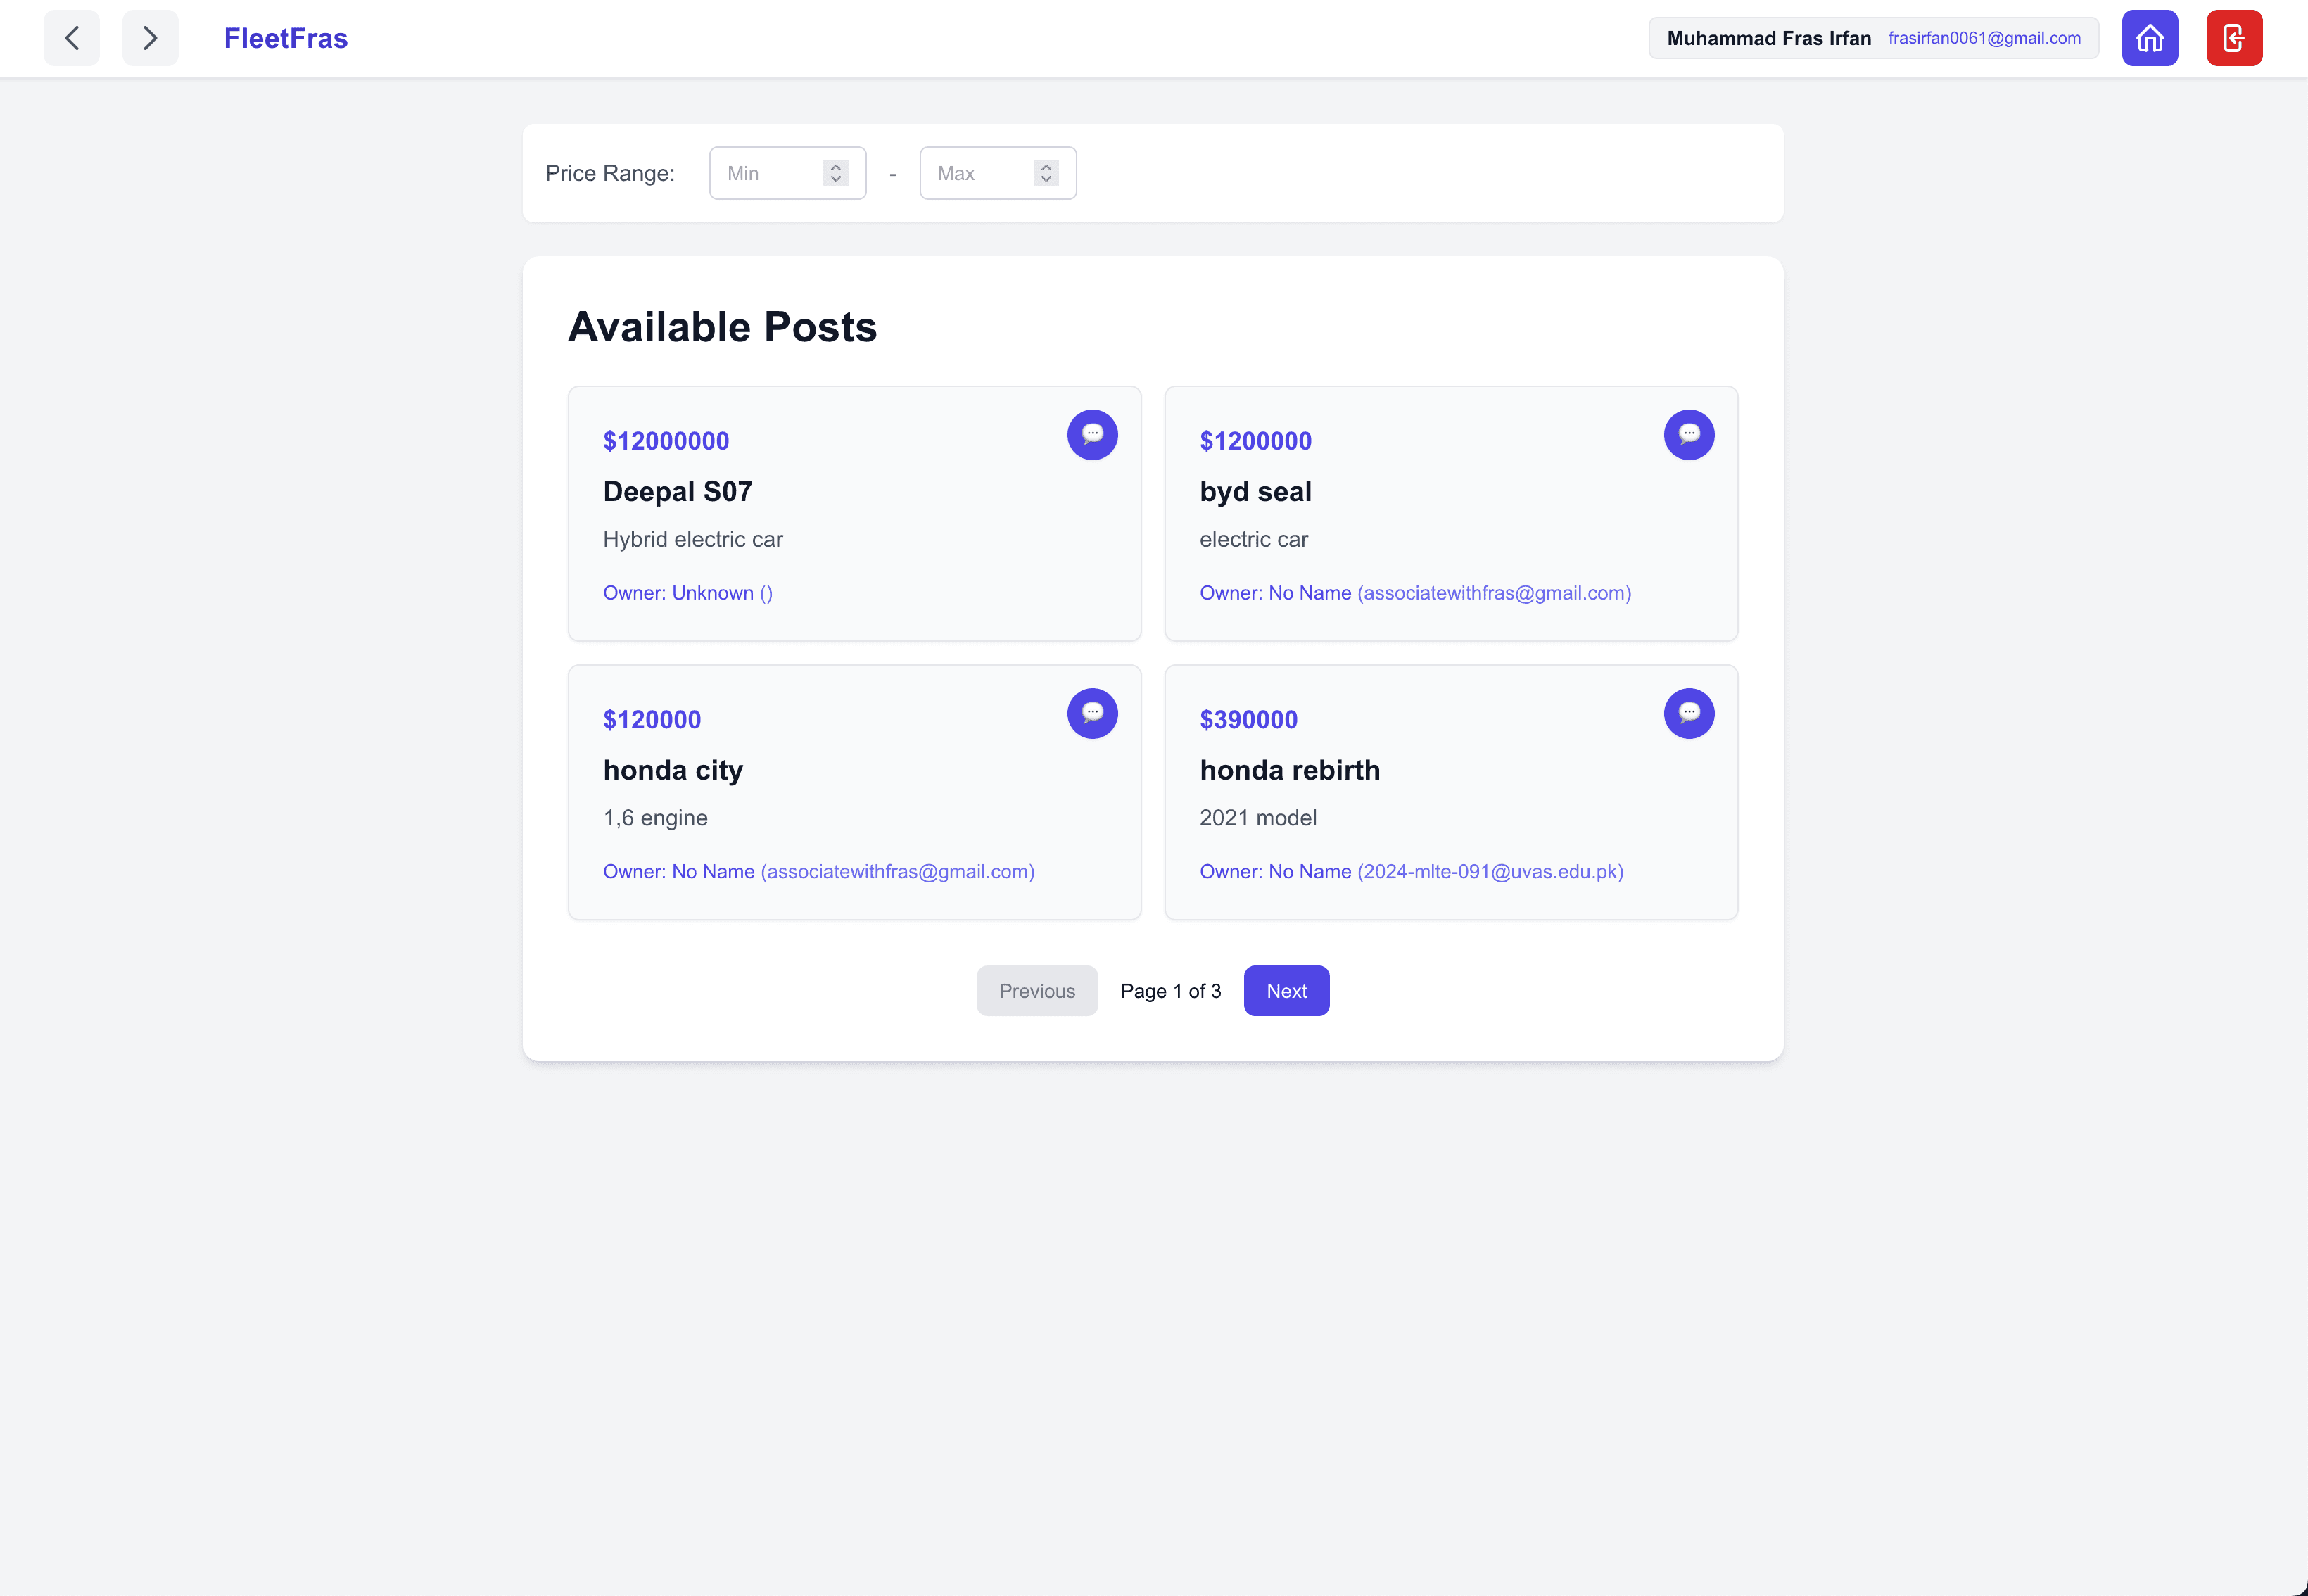Click the Min price input field
Viewport: 2308px width, 1596px height.
pyautogui.click(x=788, y=173)
